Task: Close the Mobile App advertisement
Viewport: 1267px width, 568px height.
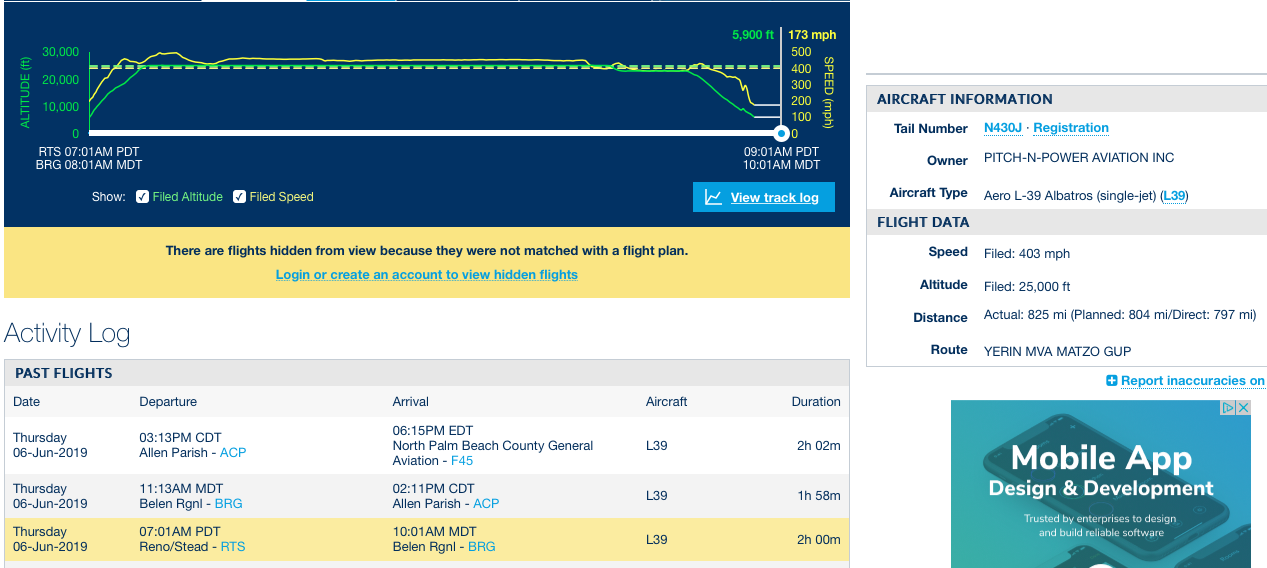Action: tap(1243, 408)
